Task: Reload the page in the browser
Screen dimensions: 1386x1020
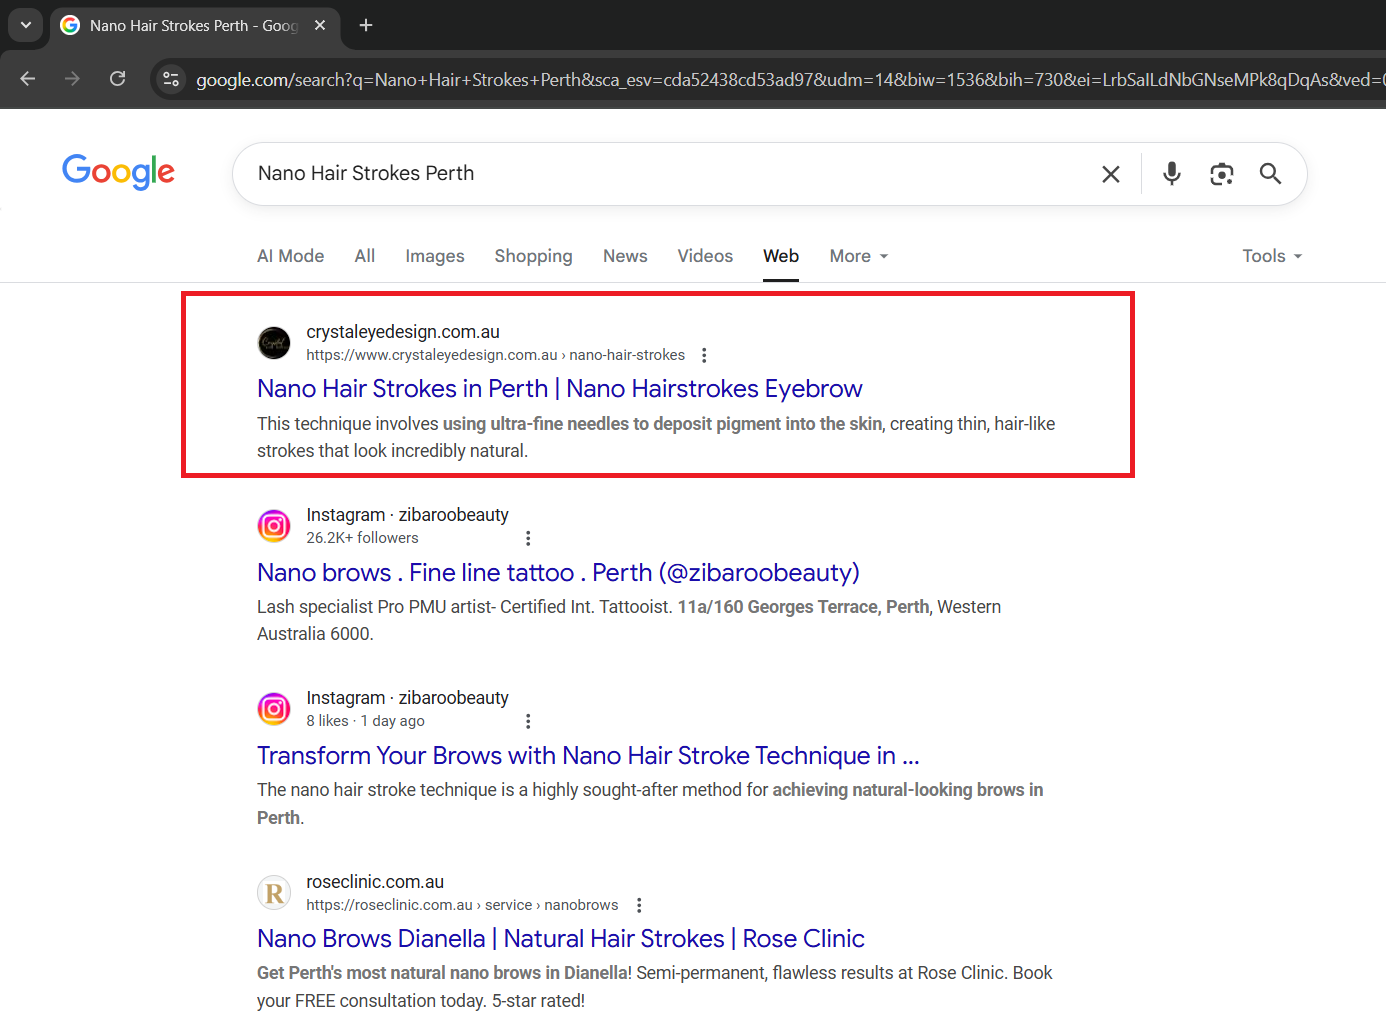Action: 117,79
